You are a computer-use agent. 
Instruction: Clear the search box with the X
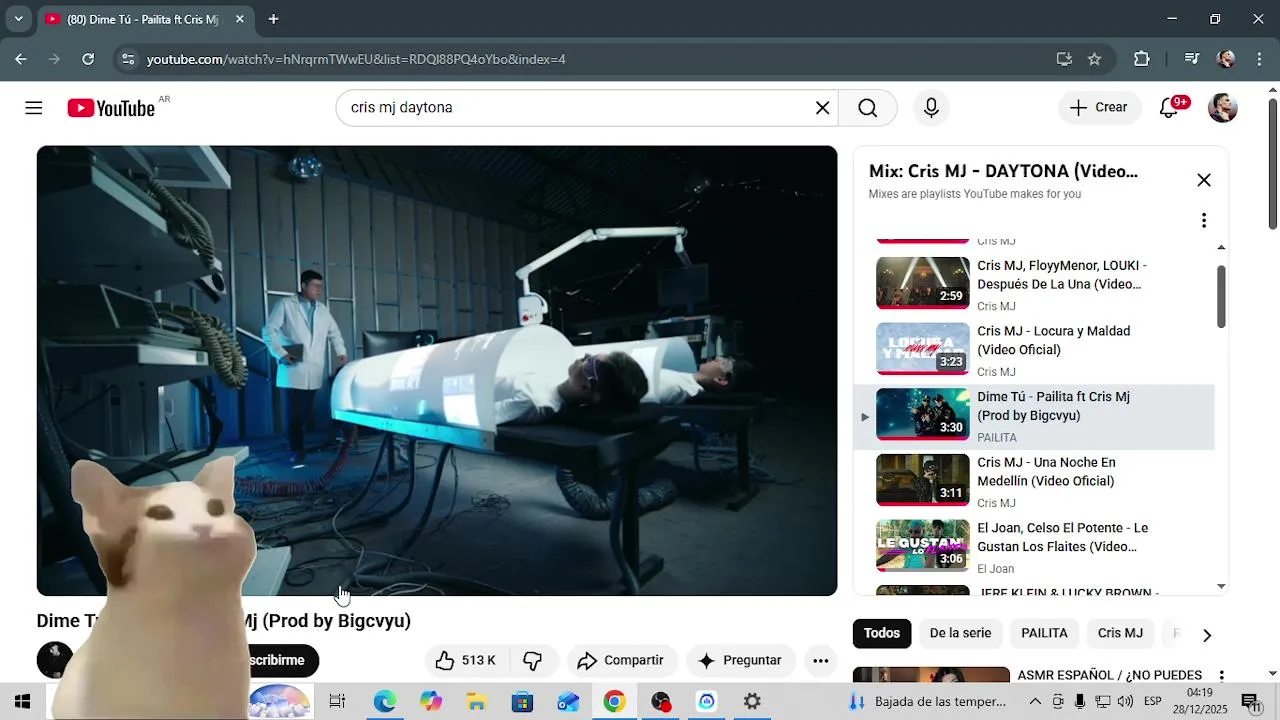[822, 108]
